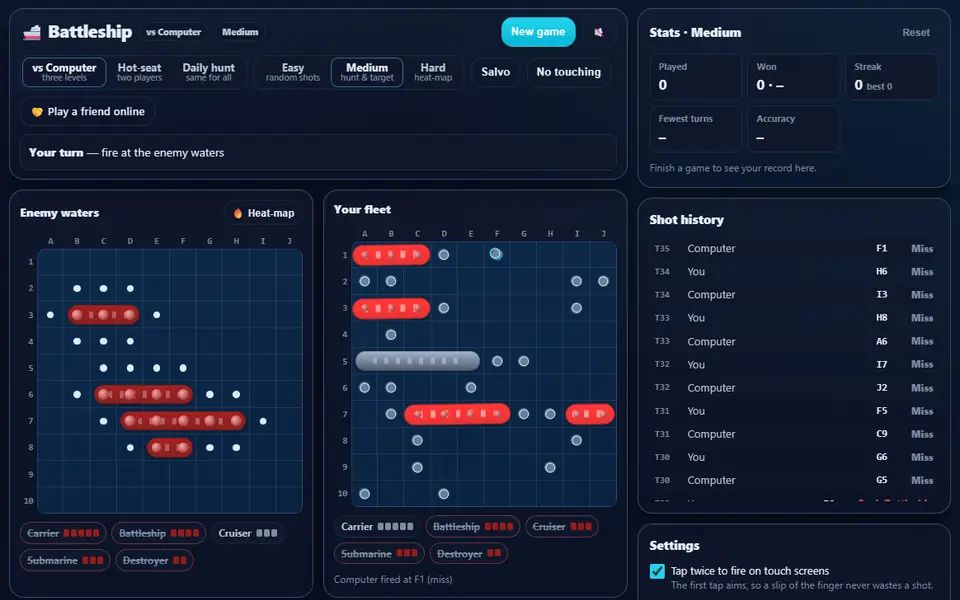The image size is (960, 600).
Task: Click the 'Medium' header badge
Action: coord(240,32)
